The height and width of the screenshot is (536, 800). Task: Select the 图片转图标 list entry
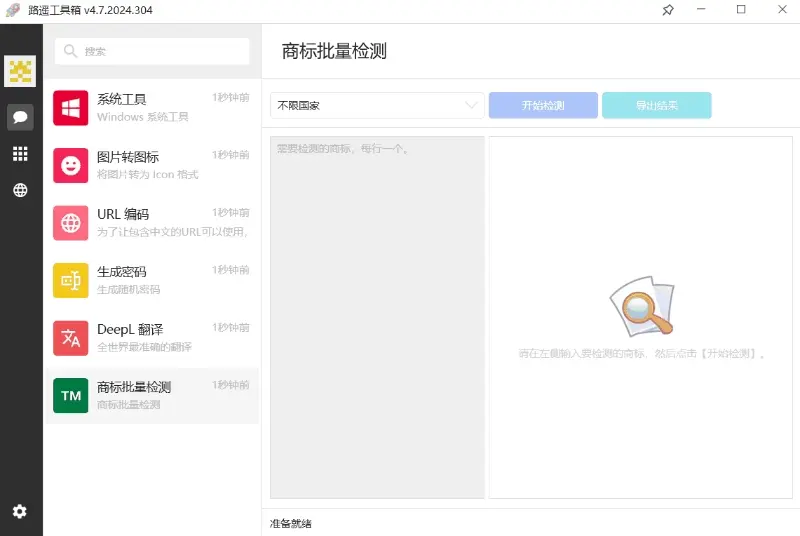pos(152,165)
